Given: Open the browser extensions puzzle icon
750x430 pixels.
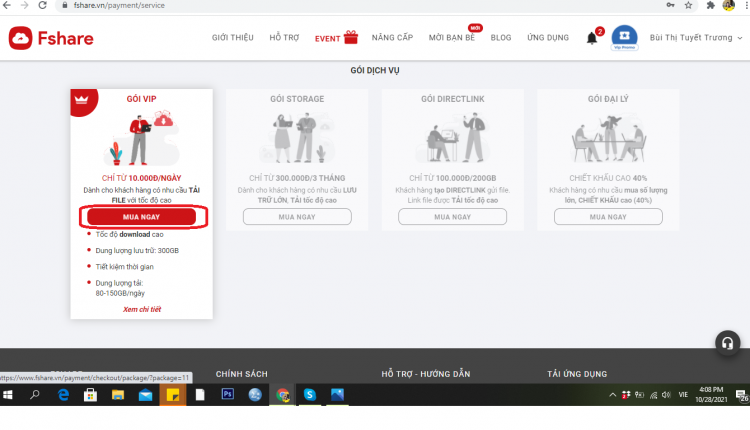Looking at the screenshot, I should pyautogui.click(x=710, y=5).
